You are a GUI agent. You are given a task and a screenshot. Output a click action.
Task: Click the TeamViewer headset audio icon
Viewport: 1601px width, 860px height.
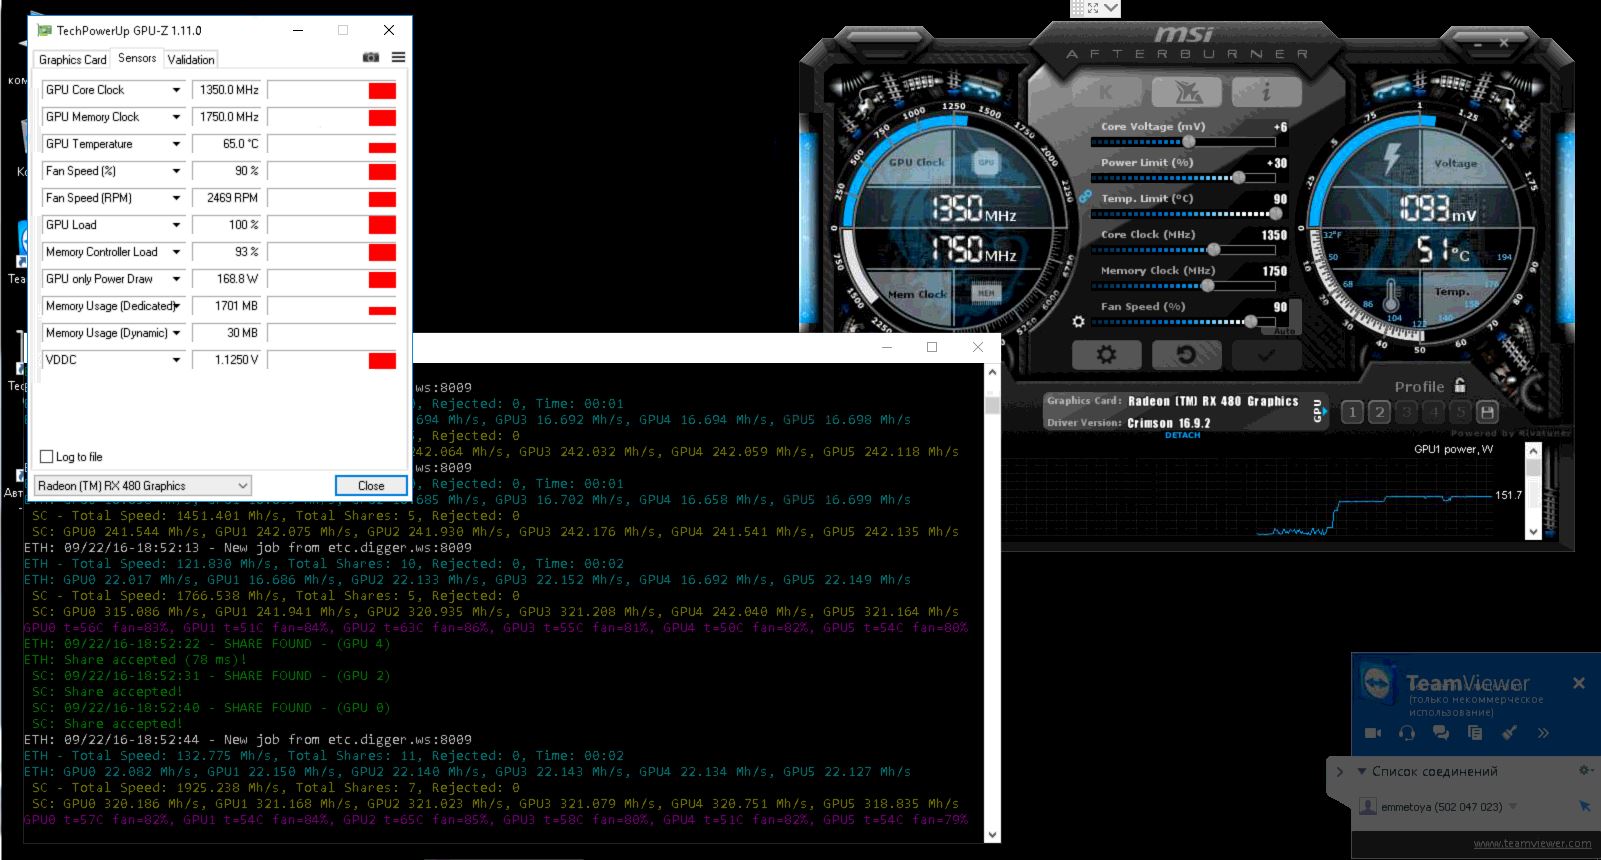(x=1407, y=733)
